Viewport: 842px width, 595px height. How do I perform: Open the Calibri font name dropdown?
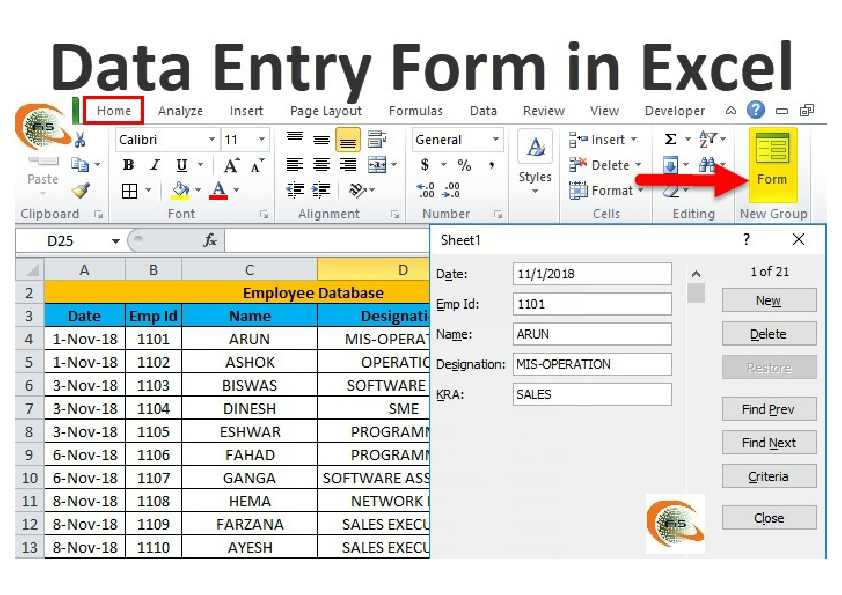pyautogui.click(x=212, y=140)
